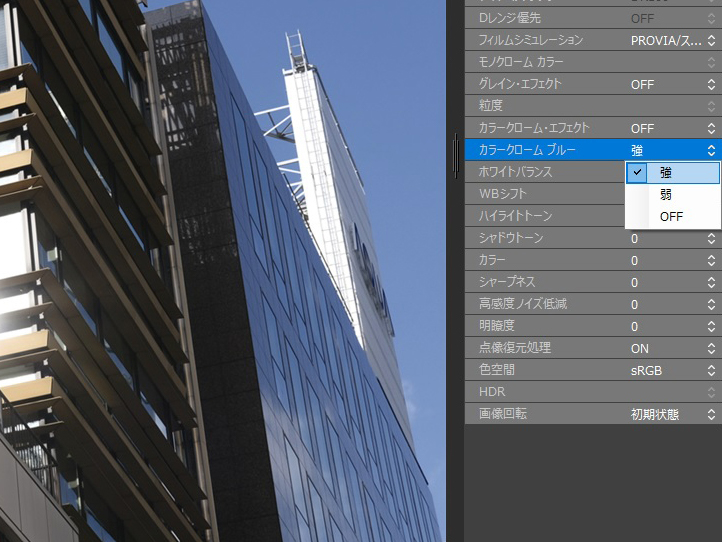Click the highlighted カラークローム ブルー label
Viewport: 722px width, 542px height.
(527, 150)
